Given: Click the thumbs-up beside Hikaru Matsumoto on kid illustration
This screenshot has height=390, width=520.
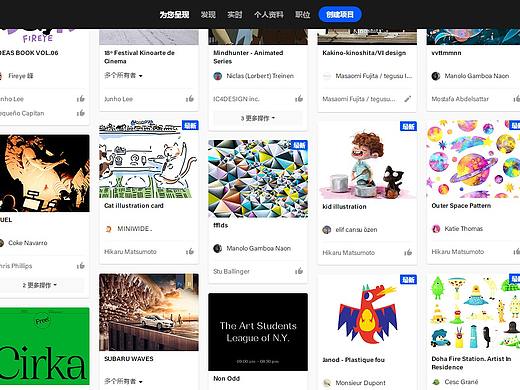Looking at the screenshot, I should 408,253.
